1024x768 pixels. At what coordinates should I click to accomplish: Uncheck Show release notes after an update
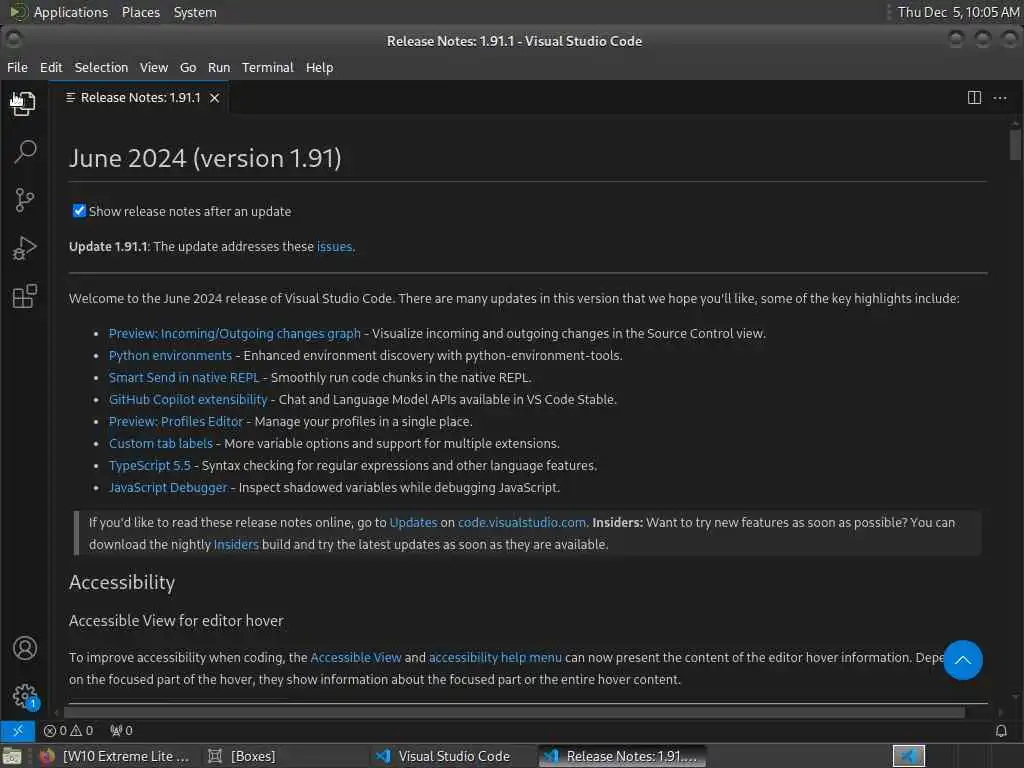pos(79,210)
